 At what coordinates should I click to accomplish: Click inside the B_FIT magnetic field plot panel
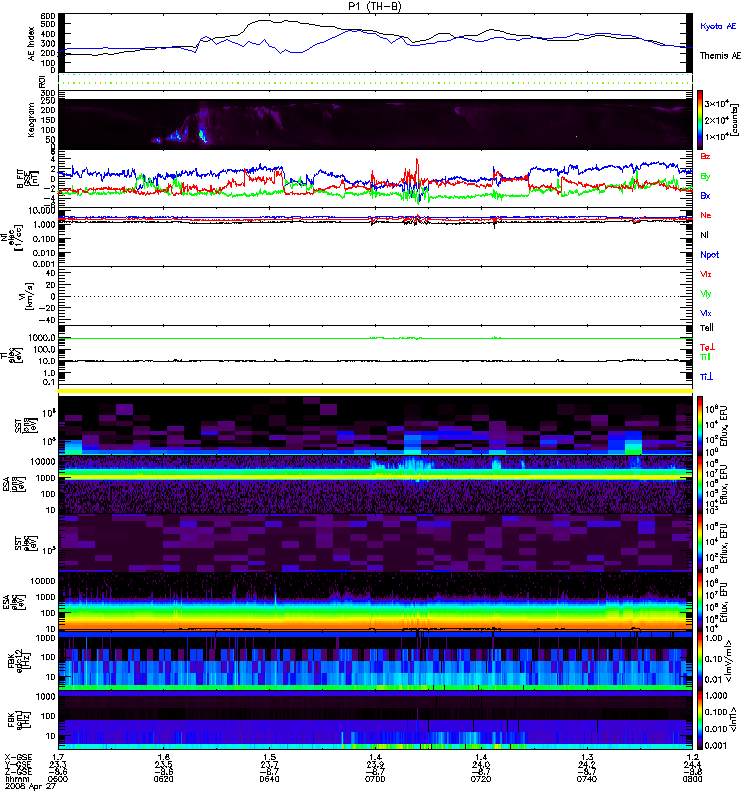tap(375, 178)
